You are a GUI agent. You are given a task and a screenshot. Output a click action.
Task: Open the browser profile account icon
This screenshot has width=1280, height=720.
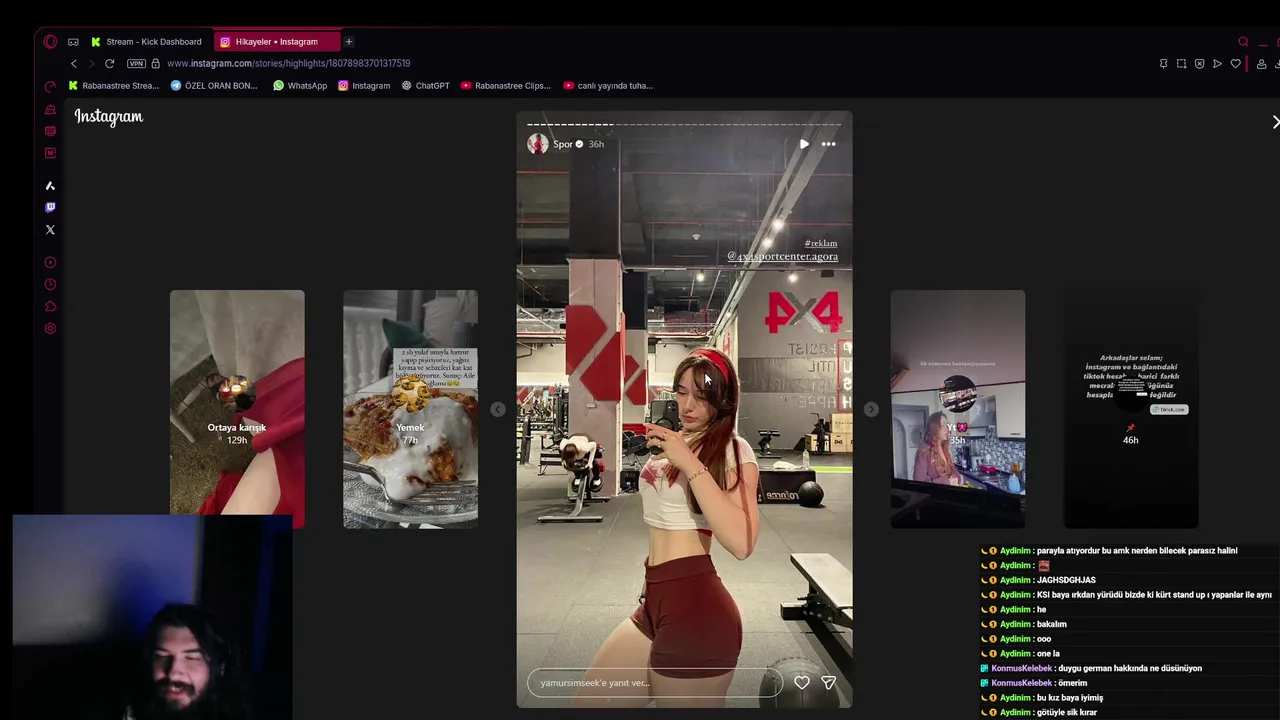pos(1261,64)
